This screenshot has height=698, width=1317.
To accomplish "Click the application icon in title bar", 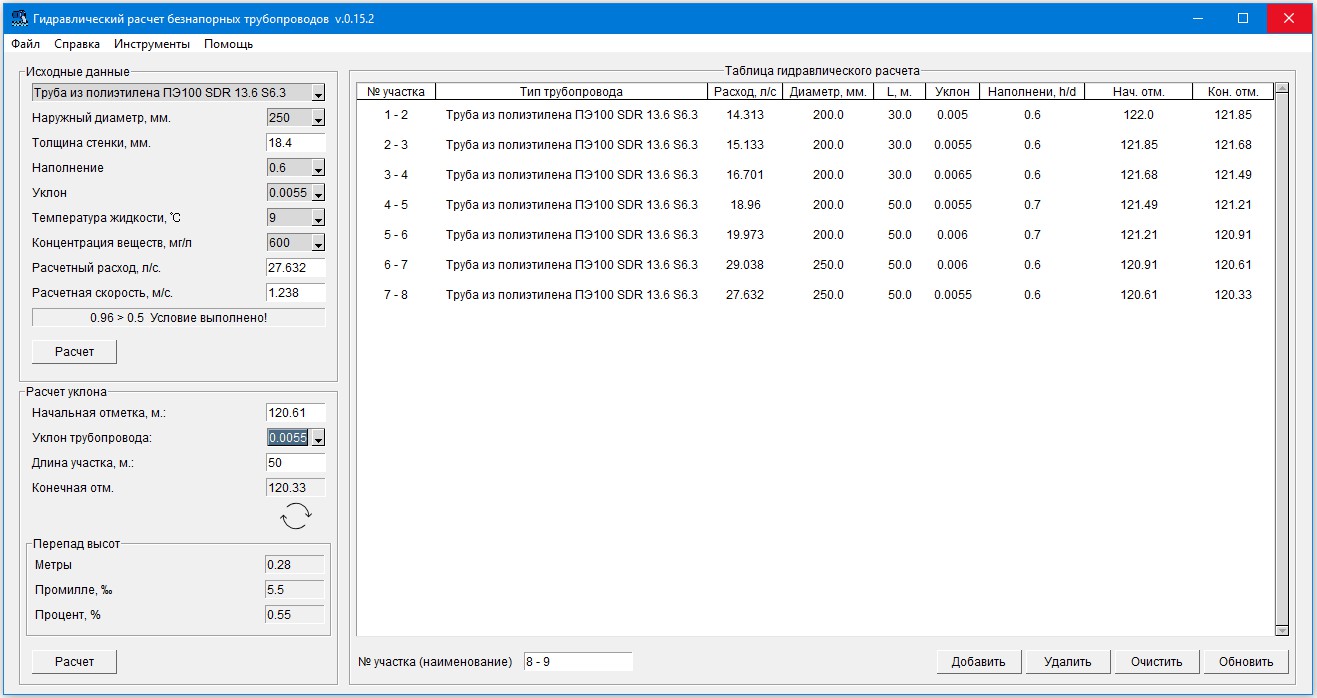I will click(18, 18).
